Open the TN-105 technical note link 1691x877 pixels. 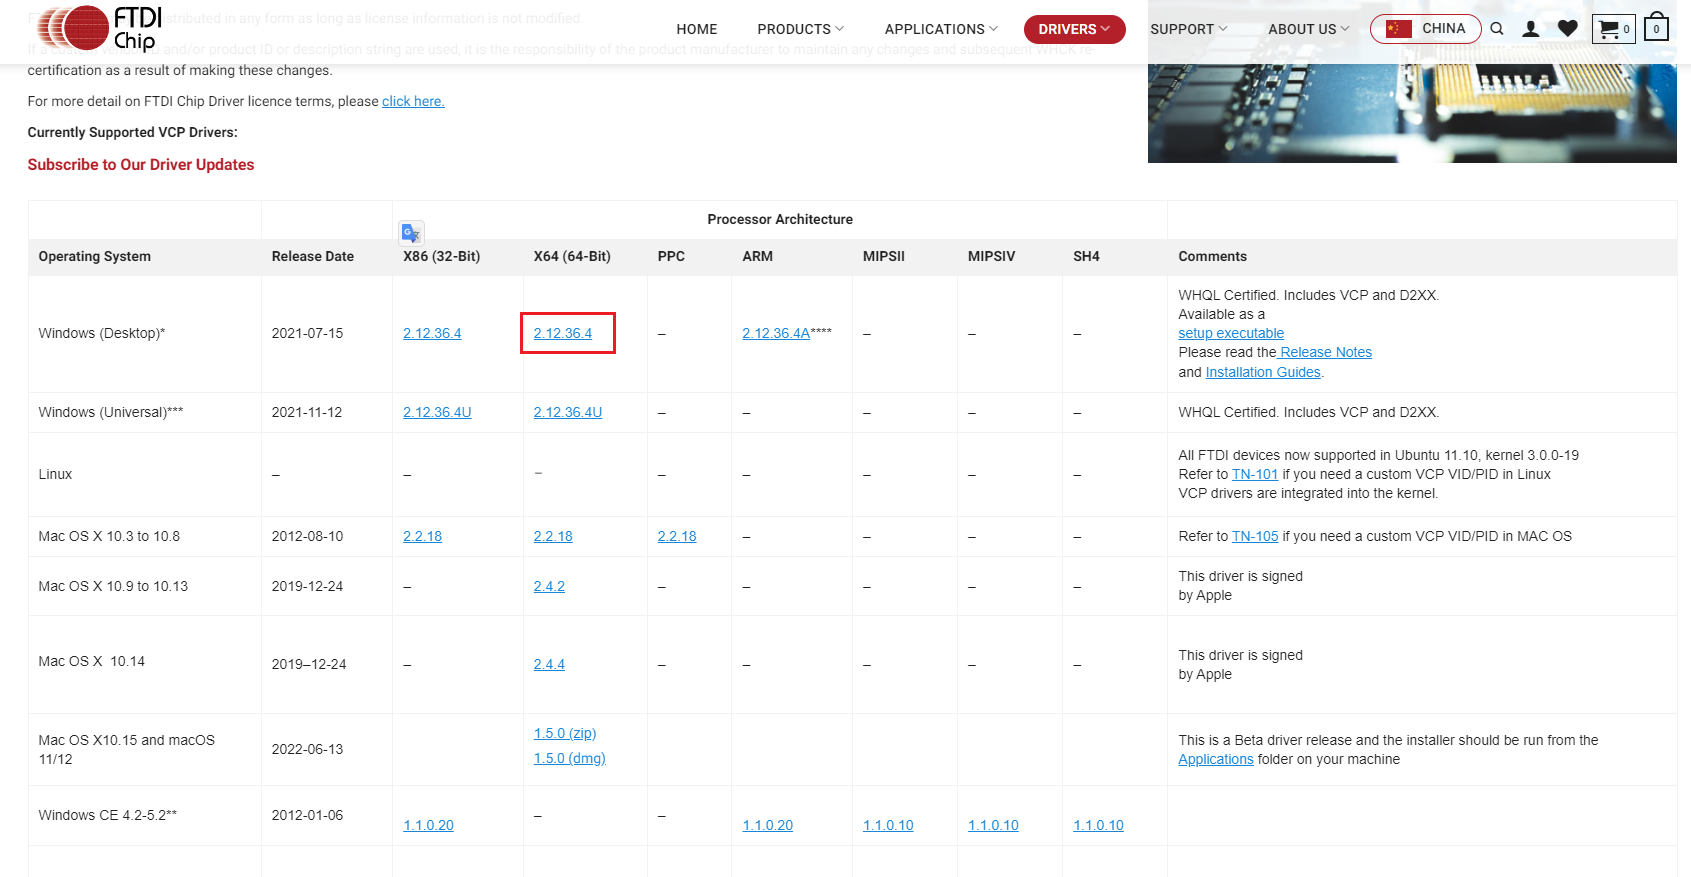(x=1255, y=536)
